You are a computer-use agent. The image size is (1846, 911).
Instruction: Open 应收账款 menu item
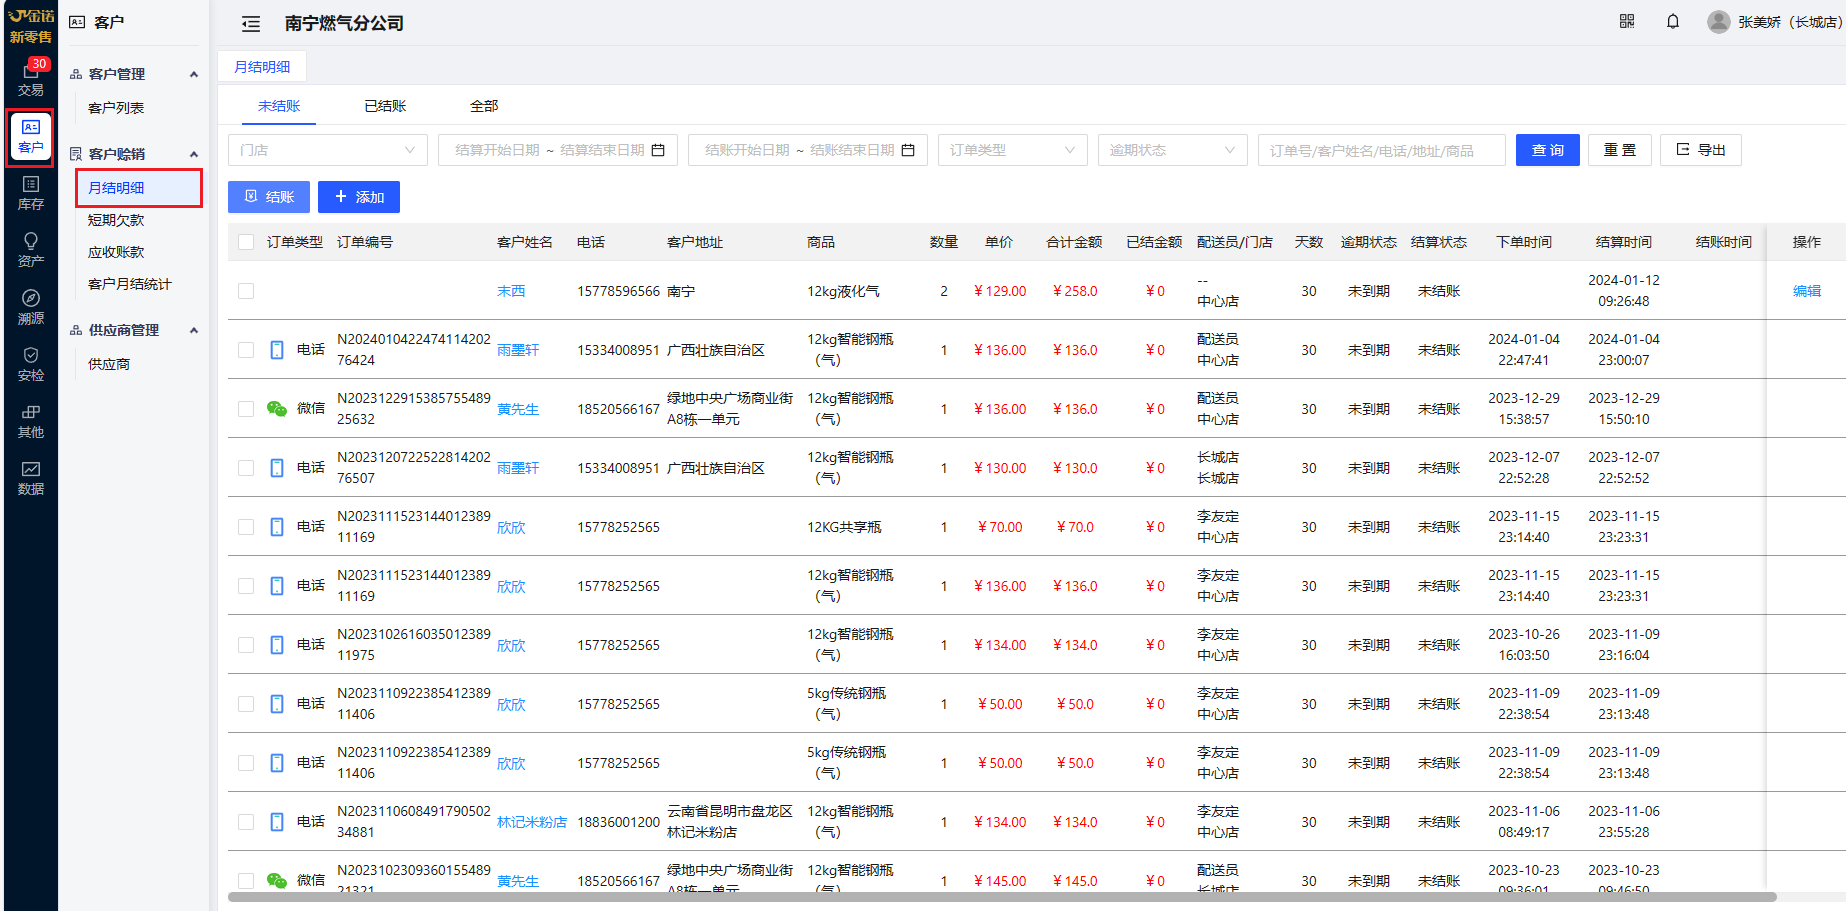(116, 252)
